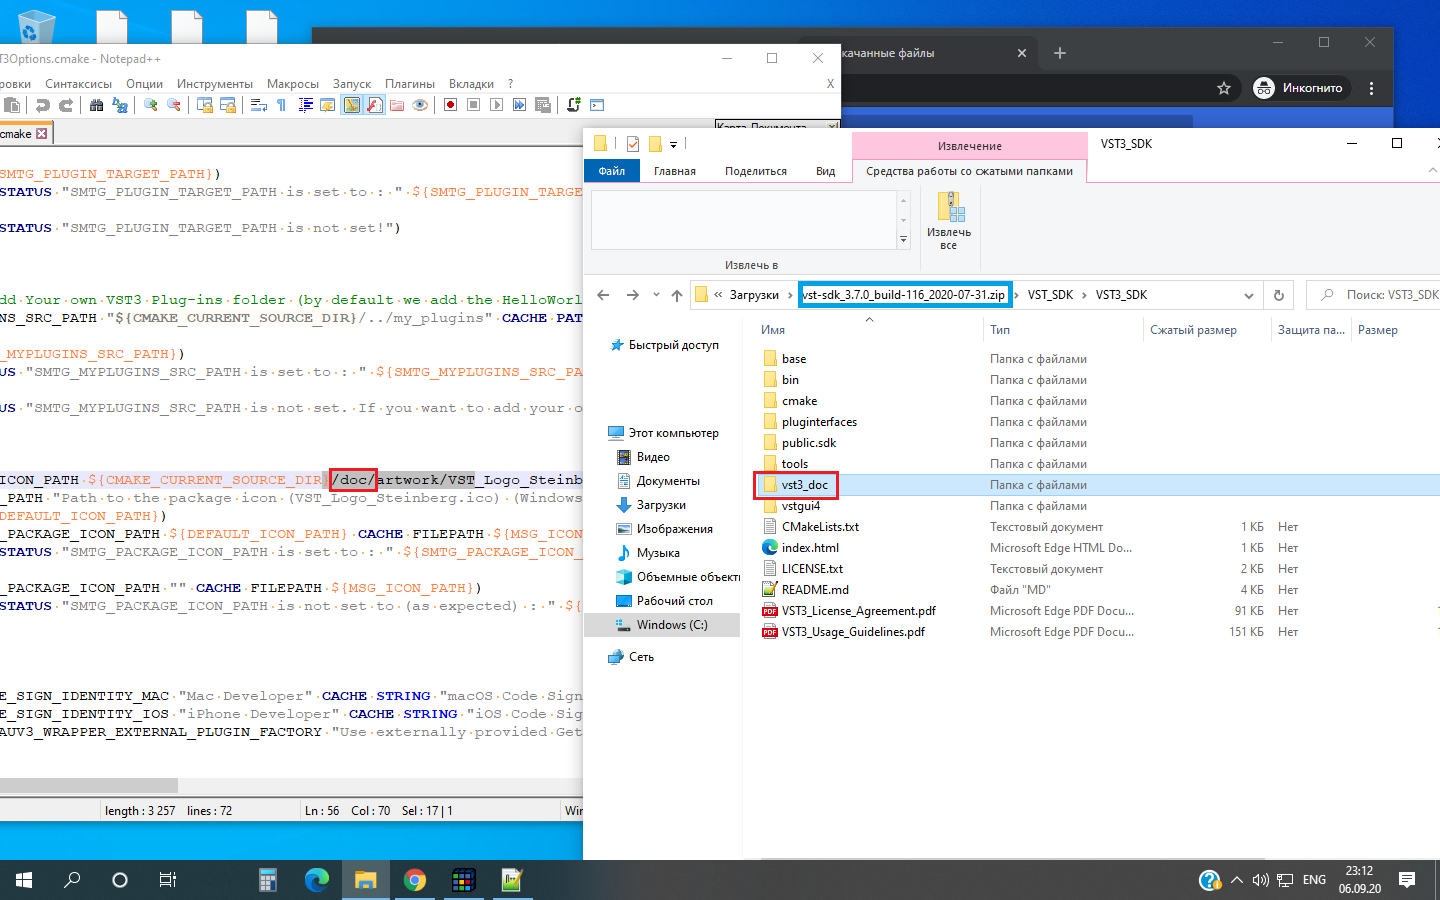
Task: Select the VST3_License_Agreement.pdf file
Action: [x=858, y=611]
